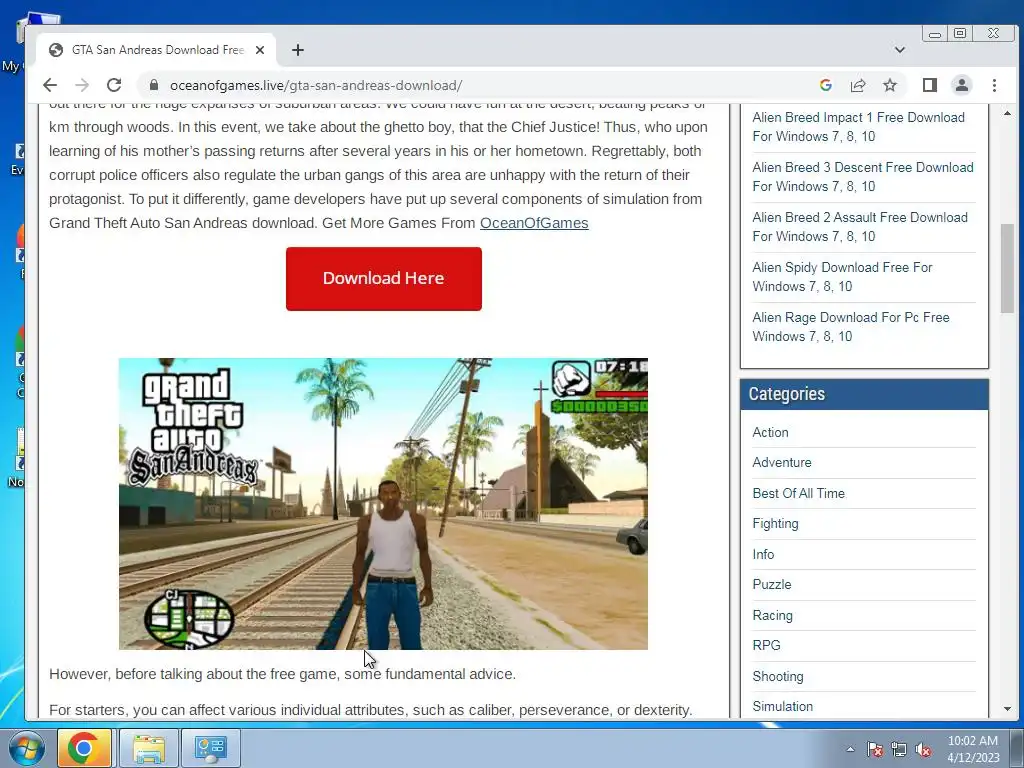Image resolution: width=1024 pixels, height=768 pixels.
Task: Select the Info category
Action: tap(763, 554)
